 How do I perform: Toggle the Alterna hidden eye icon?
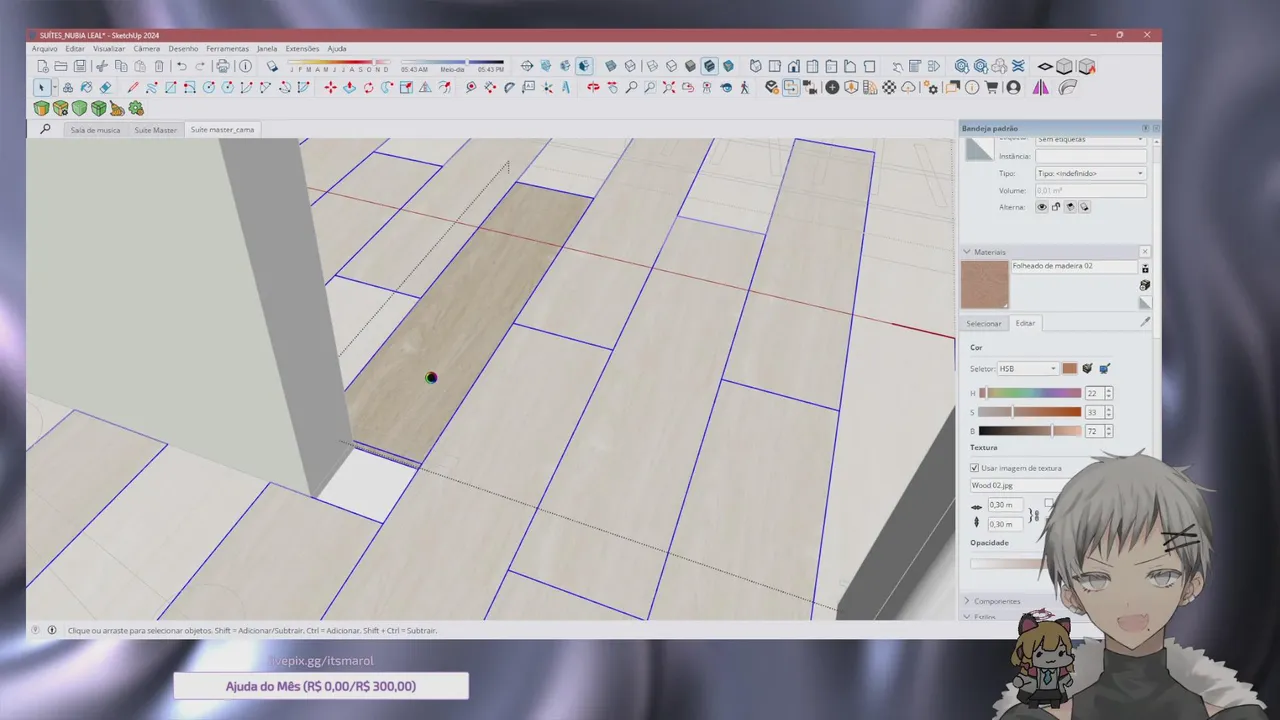(1042, 207)
